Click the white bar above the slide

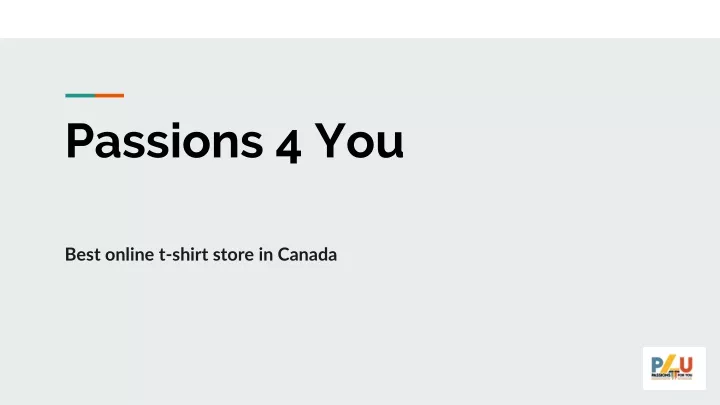pyautogui.click(x=360, y=19)
